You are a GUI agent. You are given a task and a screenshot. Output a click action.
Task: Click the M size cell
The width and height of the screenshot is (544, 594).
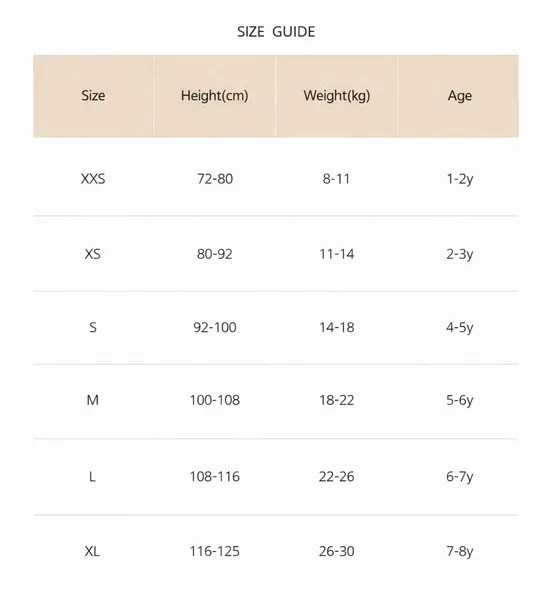pyautogui.click(x=93, y=400)
